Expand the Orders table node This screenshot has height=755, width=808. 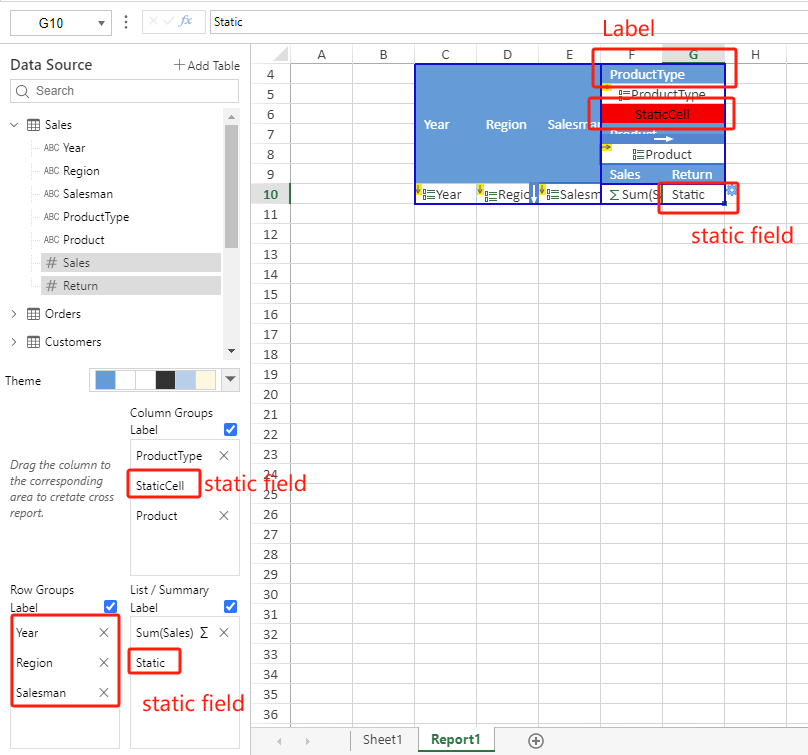[14, 314]
